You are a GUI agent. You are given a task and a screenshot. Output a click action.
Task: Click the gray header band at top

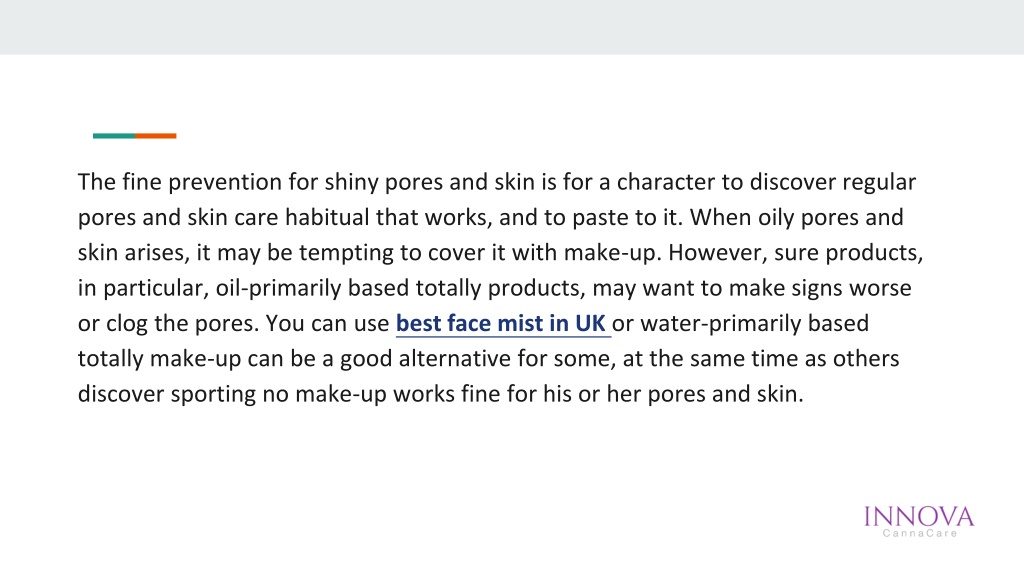[512, 27]
